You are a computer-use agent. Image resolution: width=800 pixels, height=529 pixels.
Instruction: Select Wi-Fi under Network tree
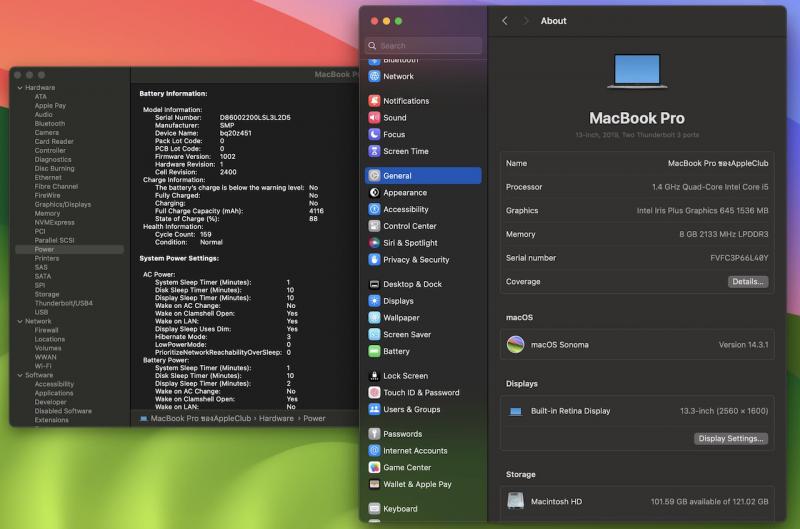tap(43, 366)
